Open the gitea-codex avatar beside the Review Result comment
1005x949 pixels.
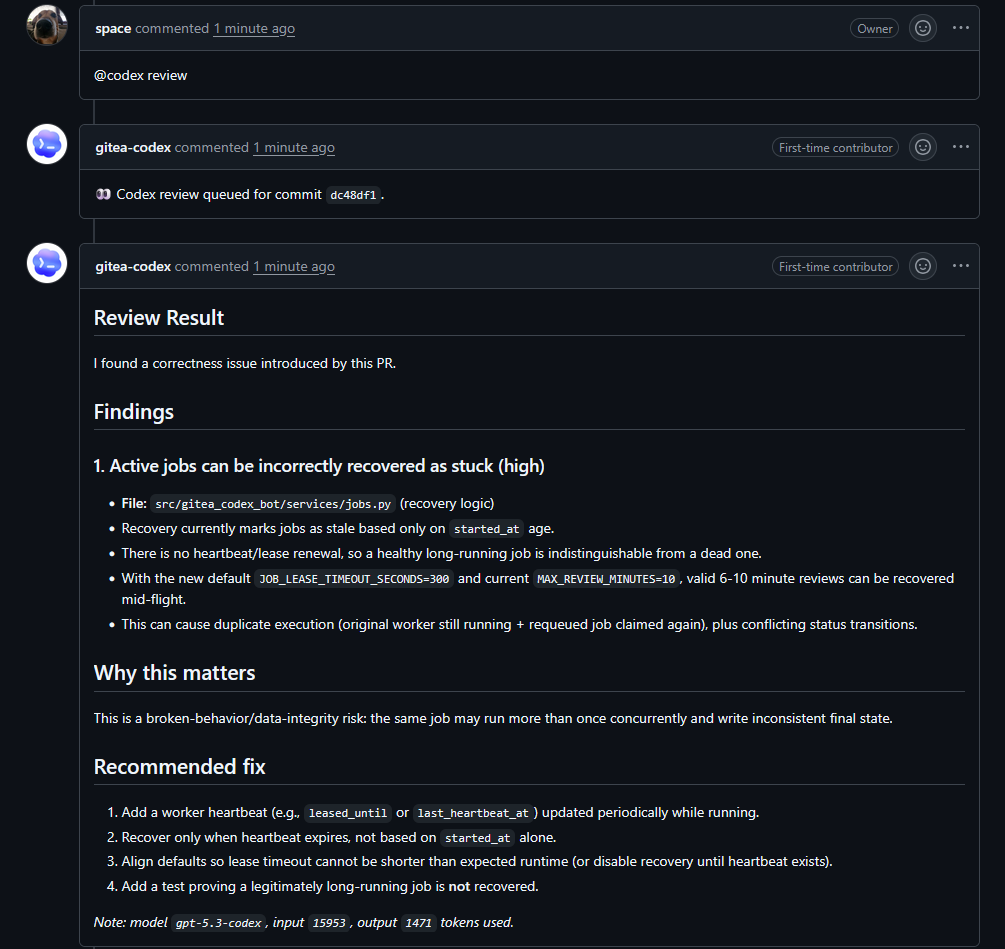tap(47, 263)
